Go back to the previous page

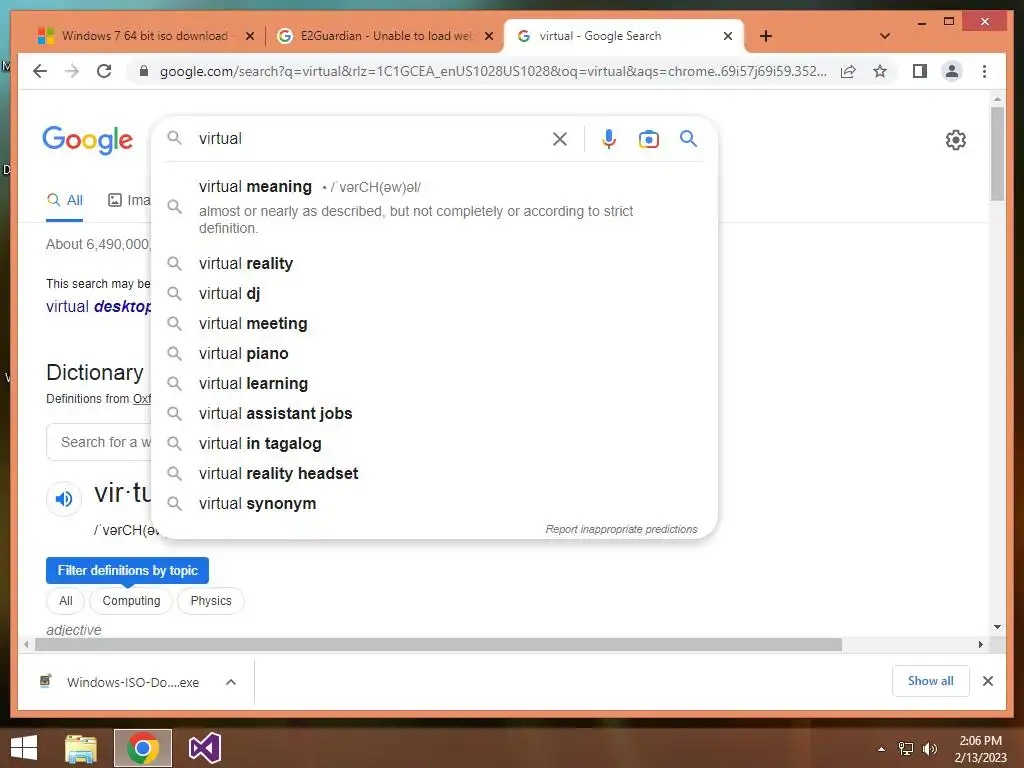[x=40, y=71]
